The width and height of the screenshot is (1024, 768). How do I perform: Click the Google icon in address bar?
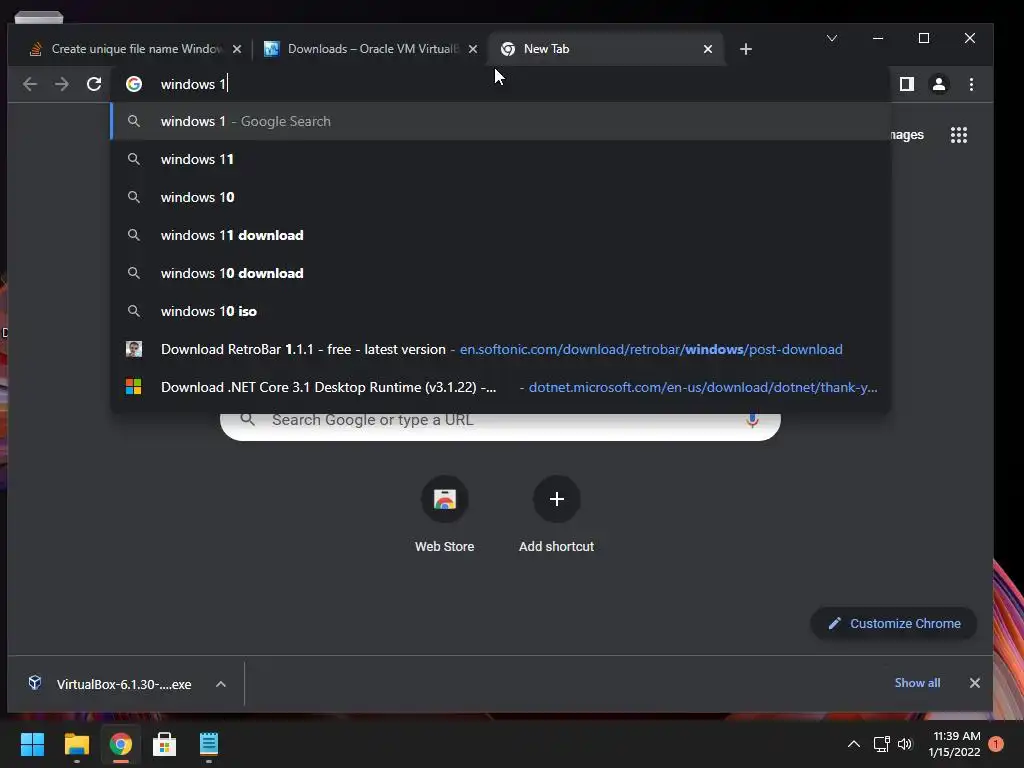[x=134, y=84]
